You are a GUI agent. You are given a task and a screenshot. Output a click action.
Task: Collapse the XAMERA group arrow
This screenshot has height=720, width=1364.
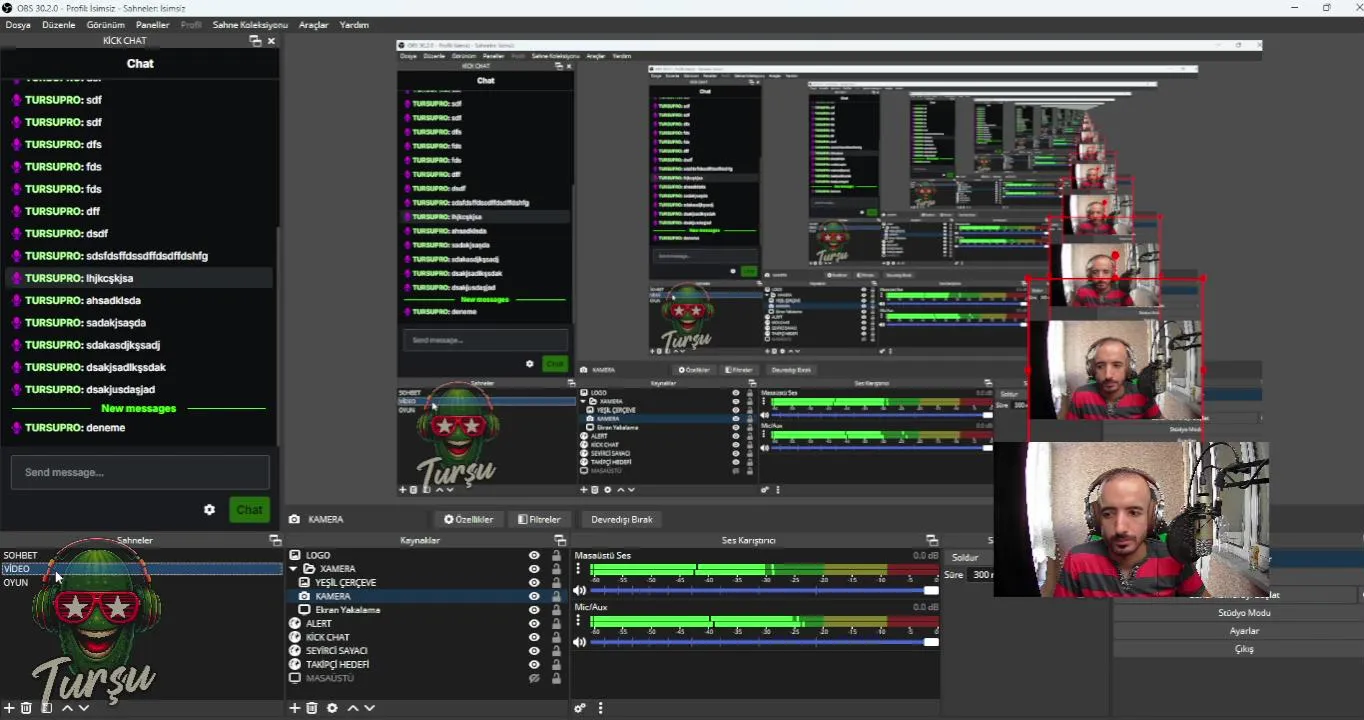click(295, 569)
